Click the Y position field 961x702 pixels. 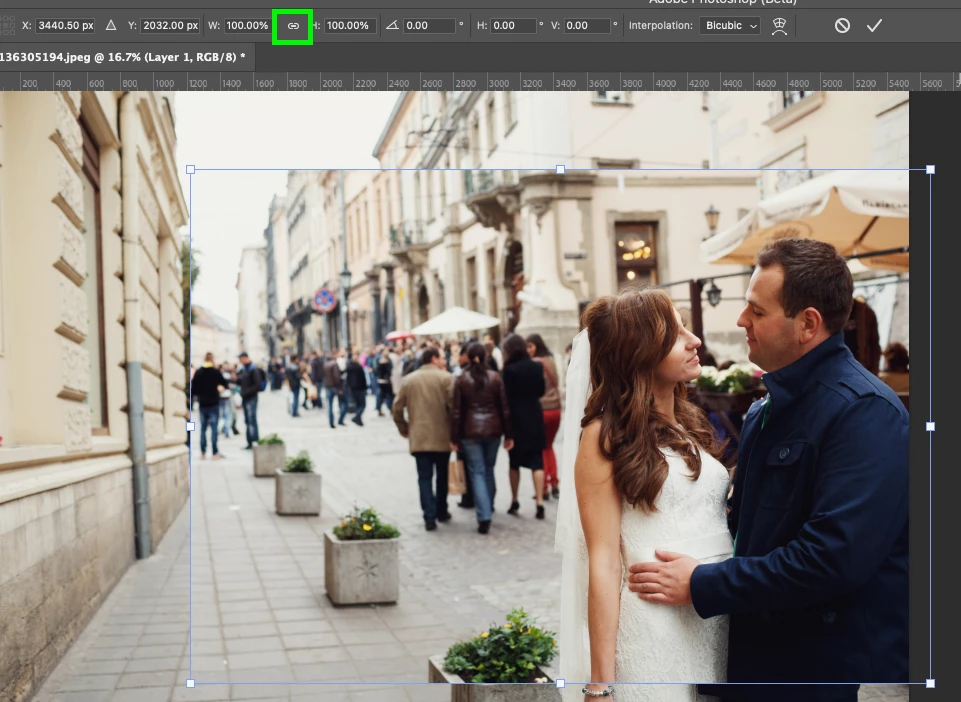(x=170, y=26)
